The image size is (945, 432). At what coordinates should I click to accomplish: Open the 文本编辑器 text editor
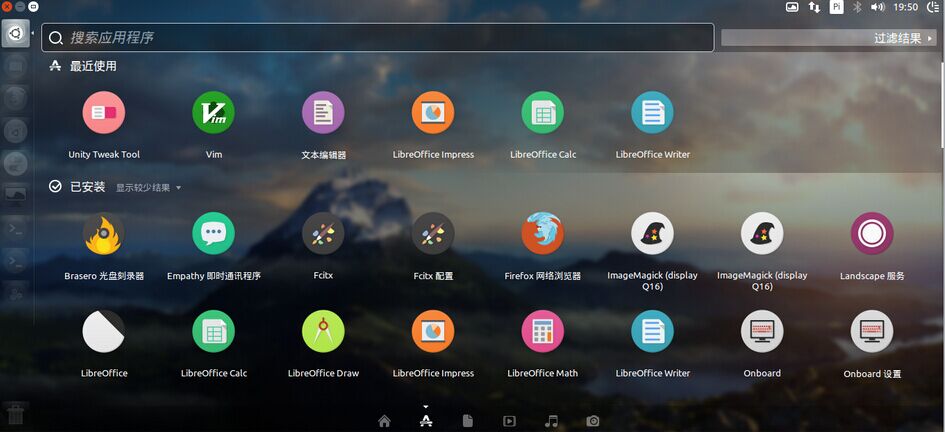323,112
